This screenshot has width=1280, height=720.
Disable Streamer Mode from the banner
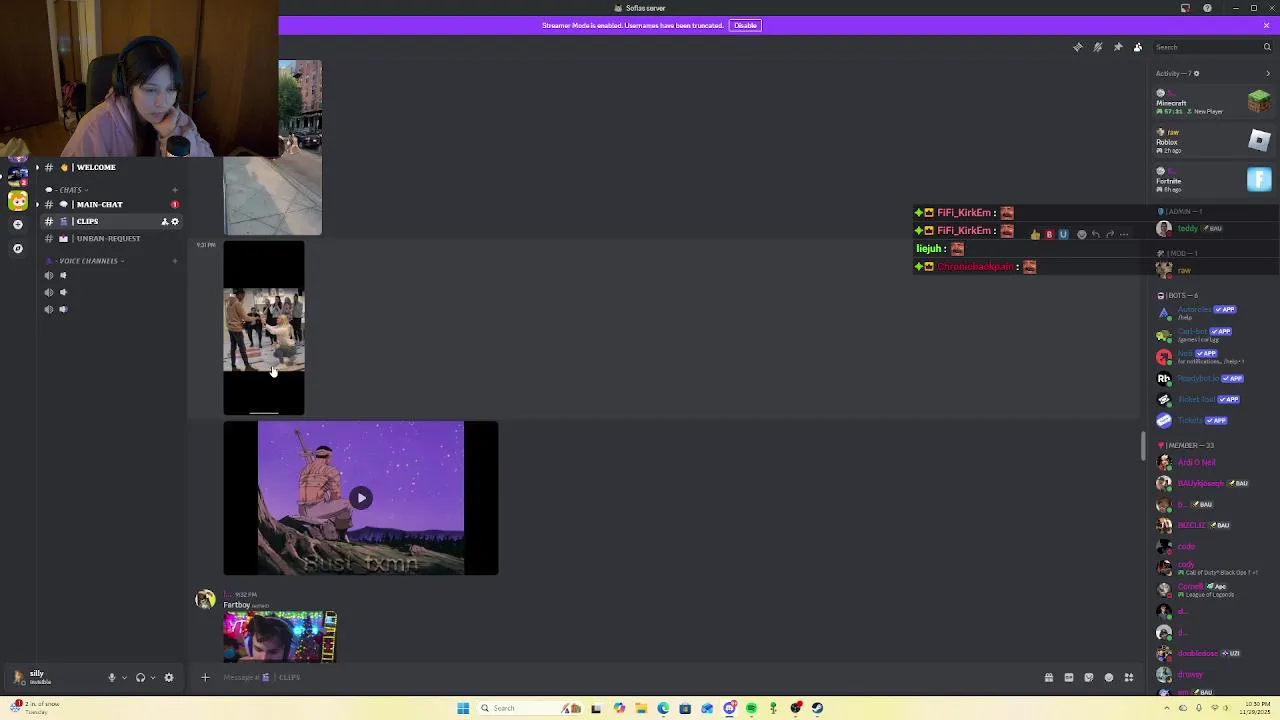tap(745, 25)
